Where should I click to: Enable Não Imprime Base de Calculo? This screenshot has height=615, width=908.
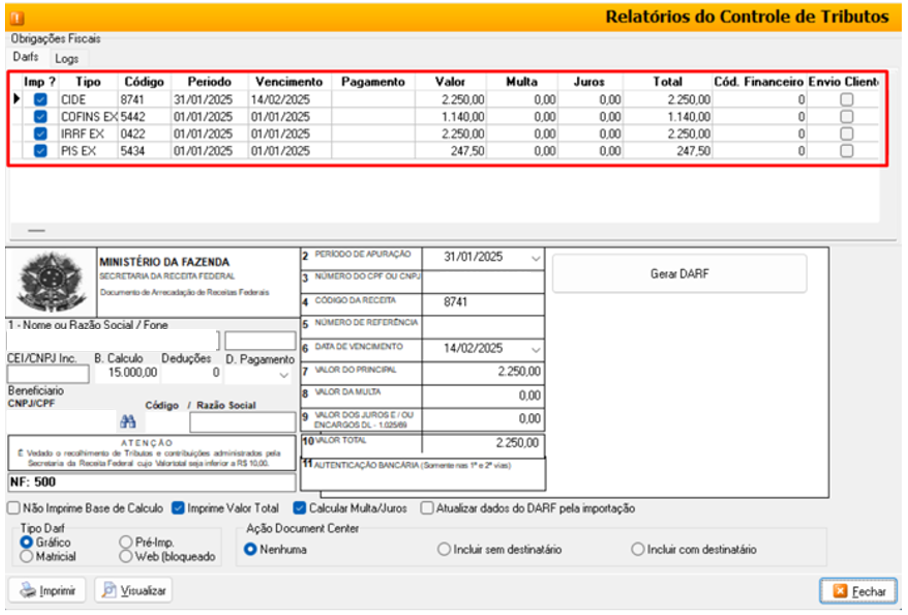tap(13, 508)
